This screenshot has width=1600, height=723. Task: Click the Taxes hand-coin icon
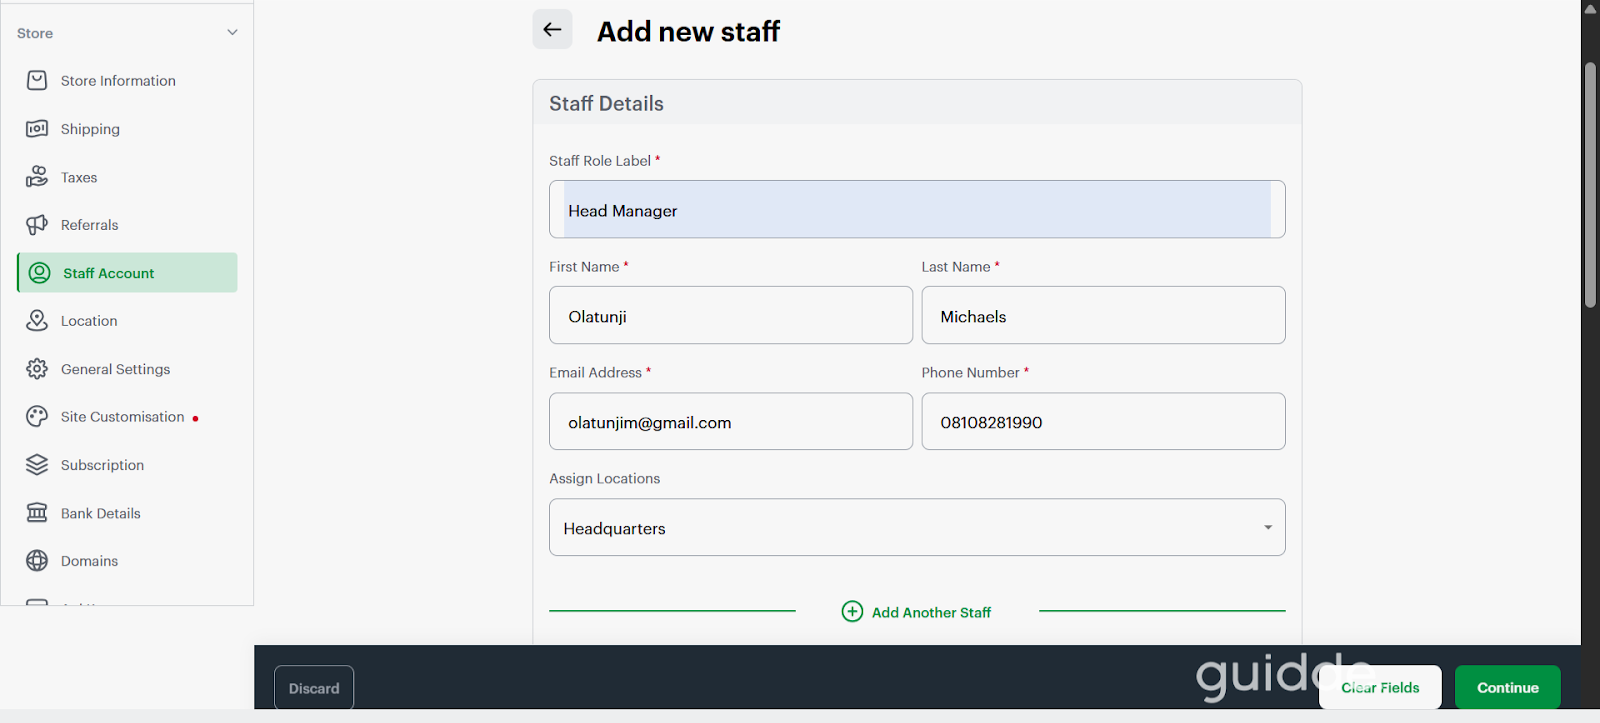[37, 177]
